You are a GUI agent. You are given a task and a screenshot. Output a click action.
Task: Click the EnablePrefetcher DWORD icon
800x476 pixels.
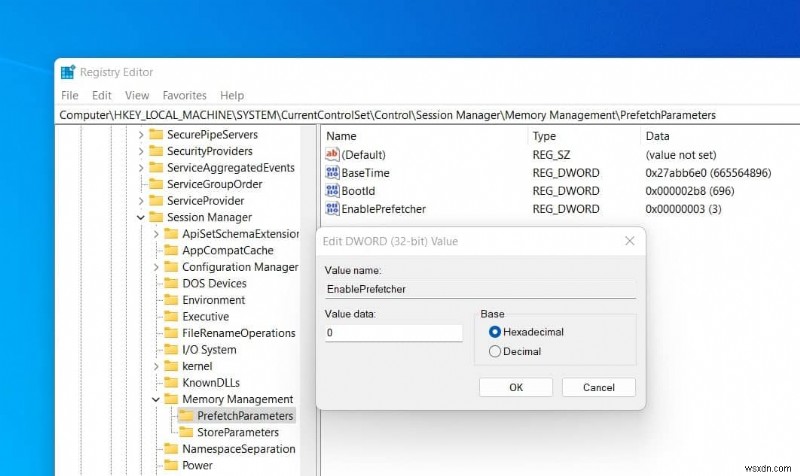pos(332,208)
